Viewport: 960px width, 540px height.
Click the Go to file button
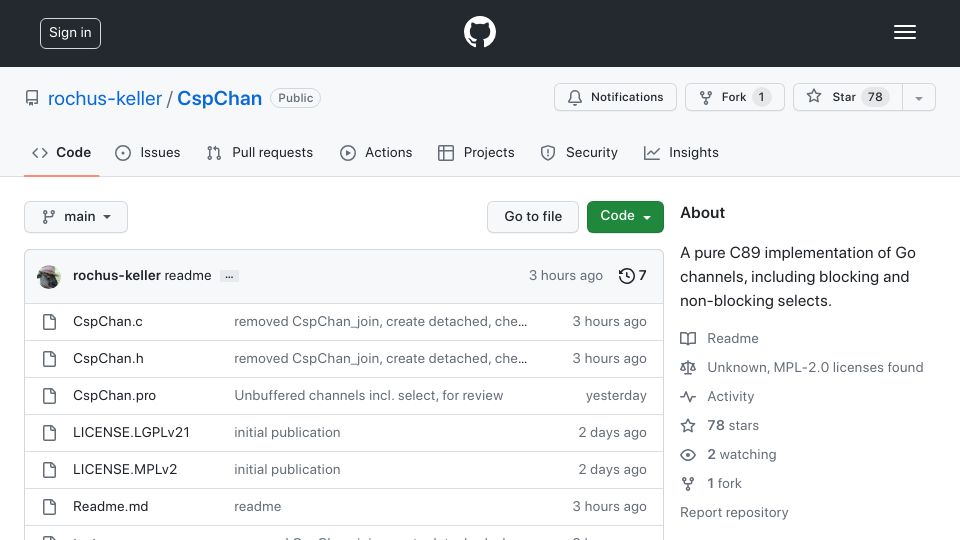coord(533,217)
